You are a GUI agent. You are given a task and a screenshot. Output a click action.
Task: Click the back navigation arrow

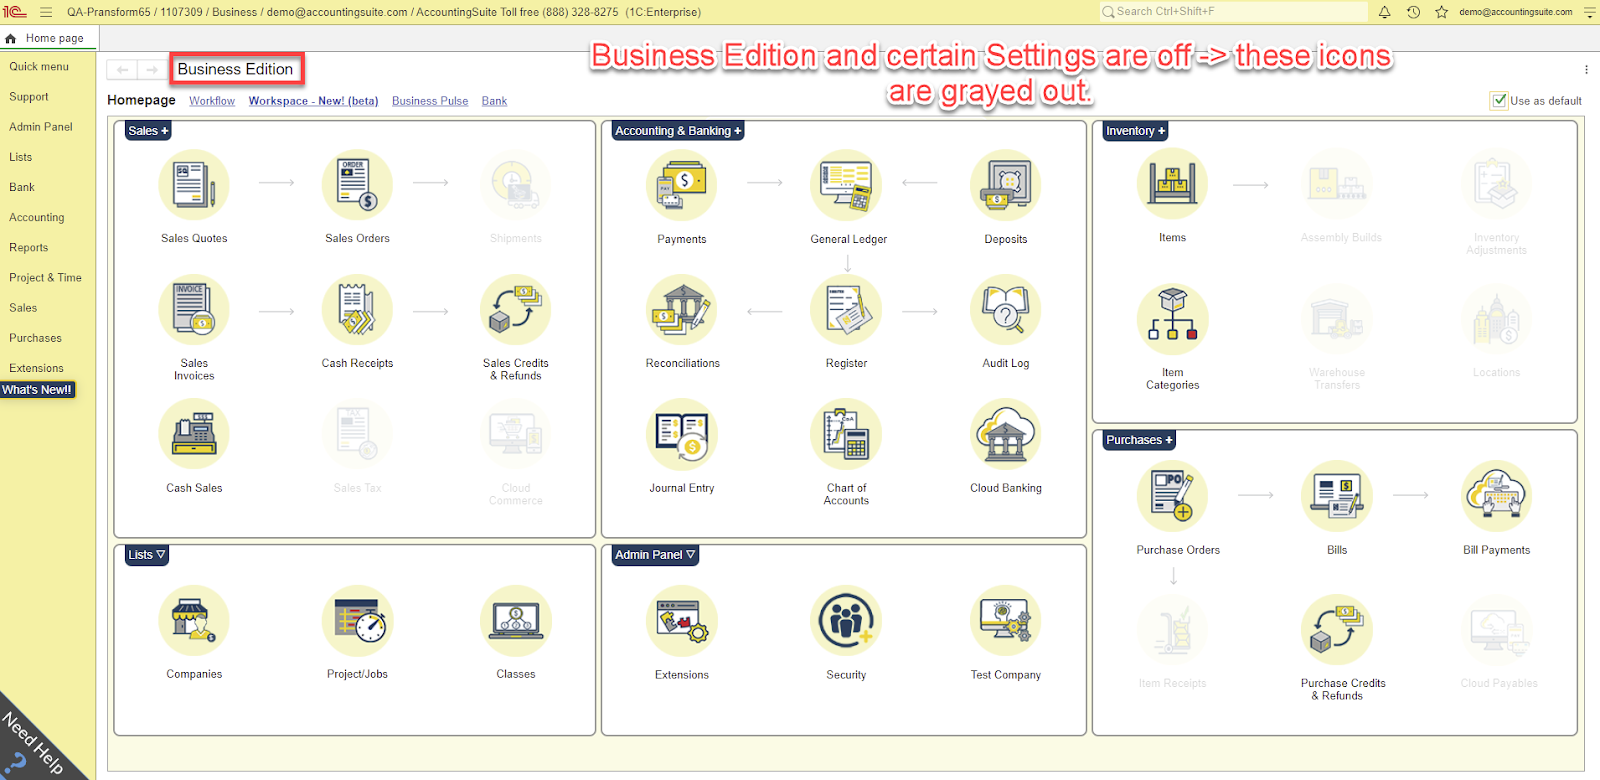coord(122,70)
